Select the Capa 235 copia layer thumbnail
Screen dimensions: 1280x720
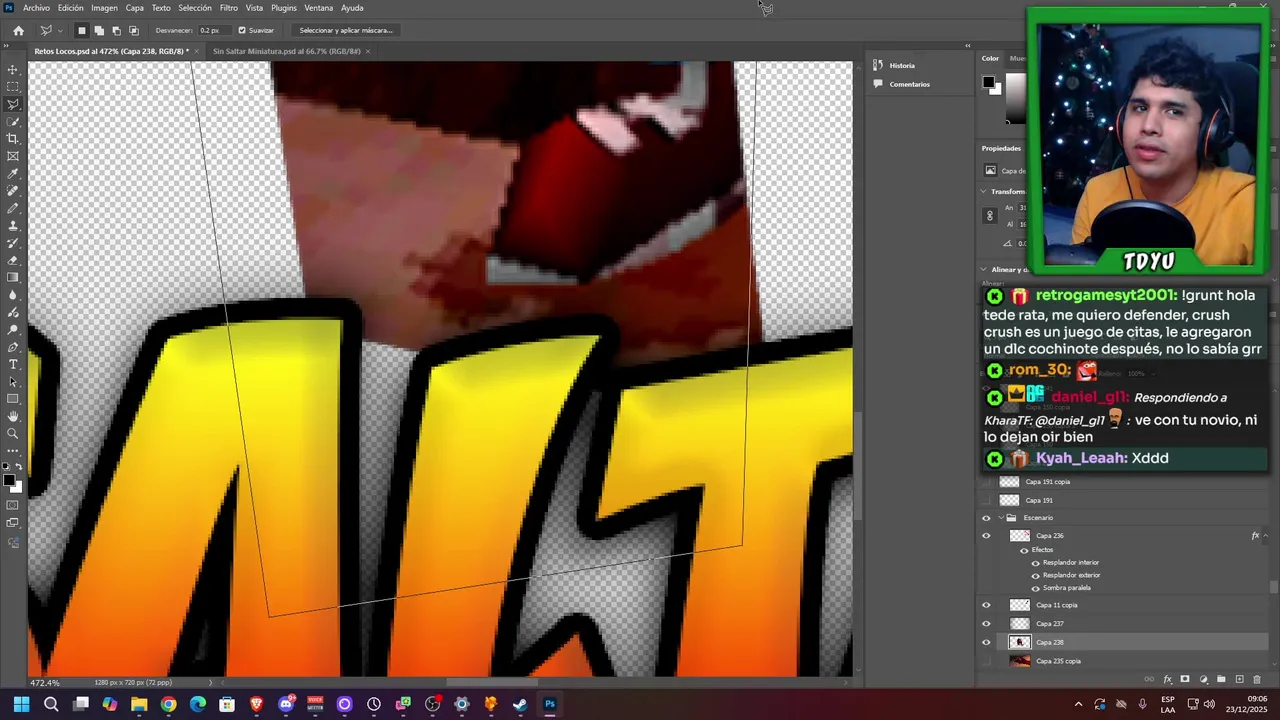pos(1020,661)
